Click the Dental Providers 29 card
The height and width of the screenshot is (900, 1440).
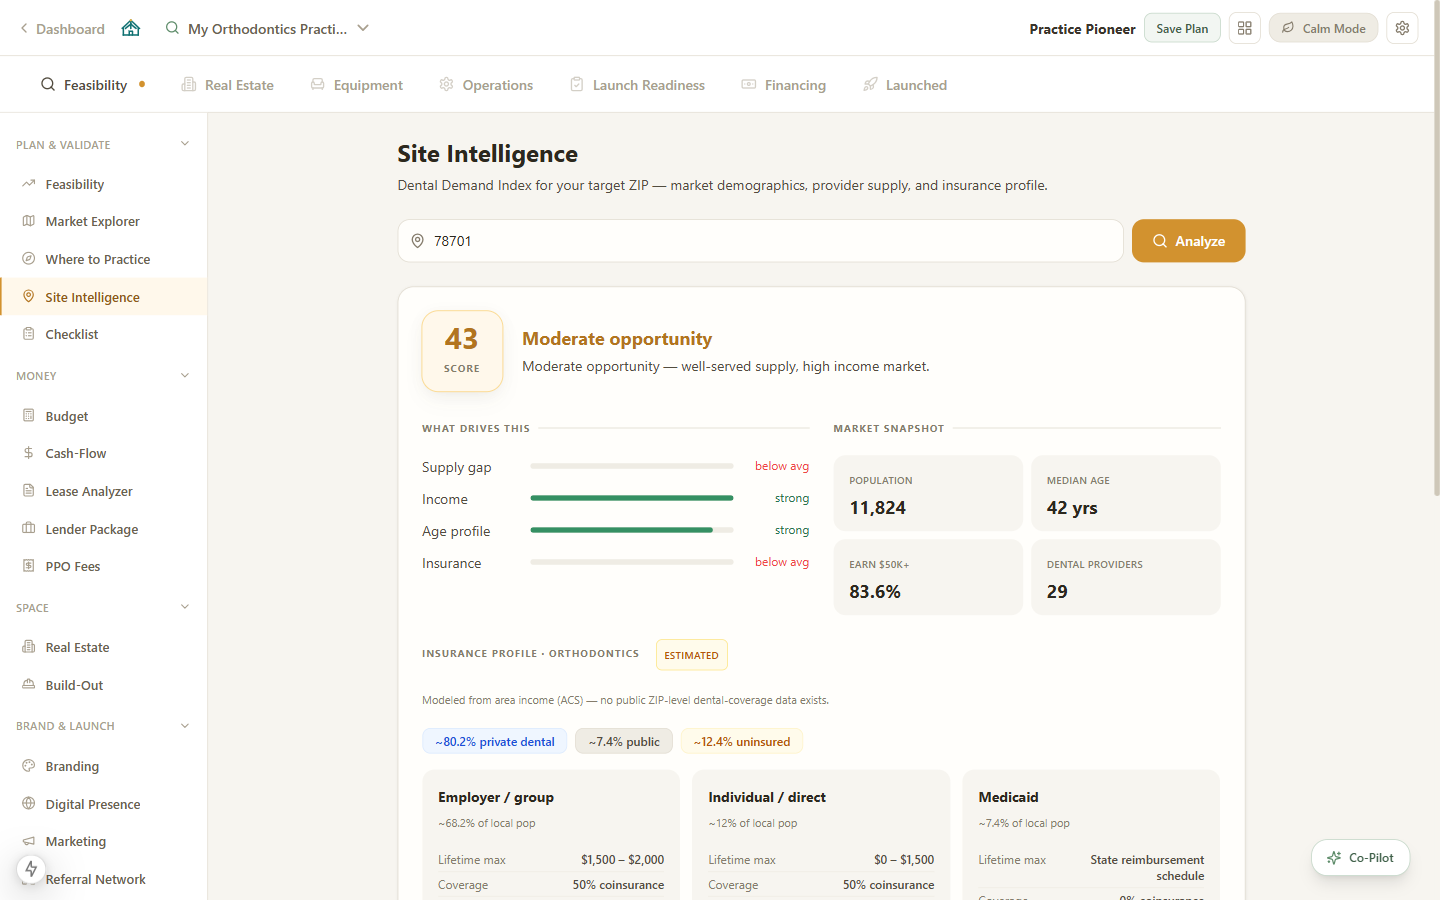[x=1126, y=577]
